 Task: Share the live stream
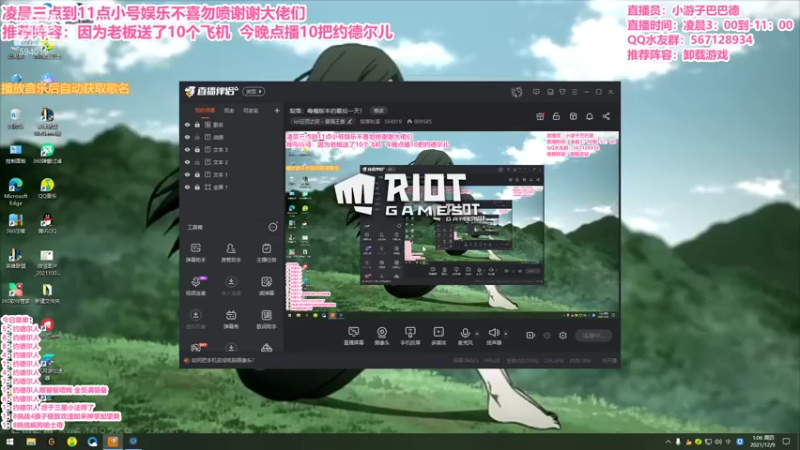click(x=606, y=116)
